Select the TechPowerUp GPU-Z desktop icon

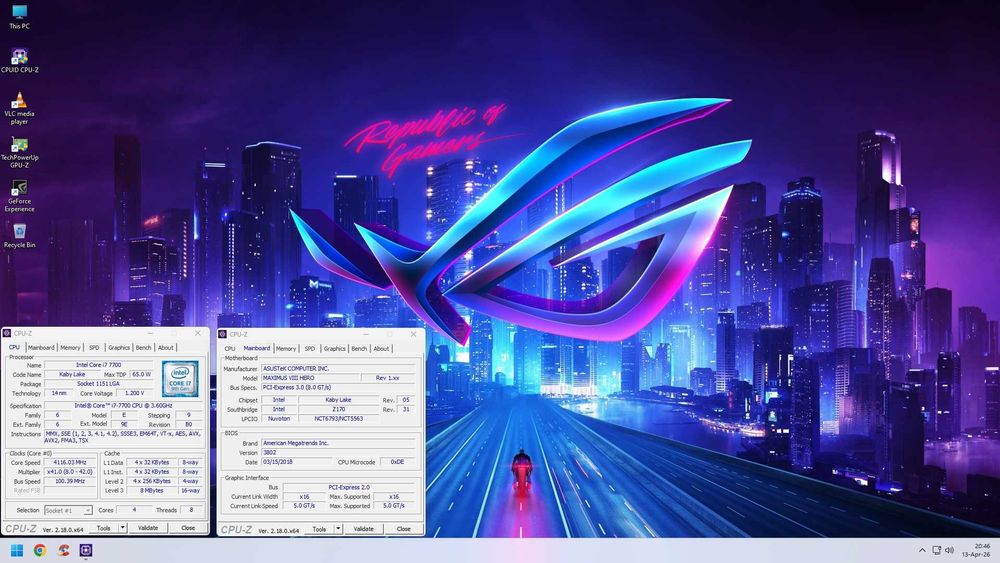(19, 152)
